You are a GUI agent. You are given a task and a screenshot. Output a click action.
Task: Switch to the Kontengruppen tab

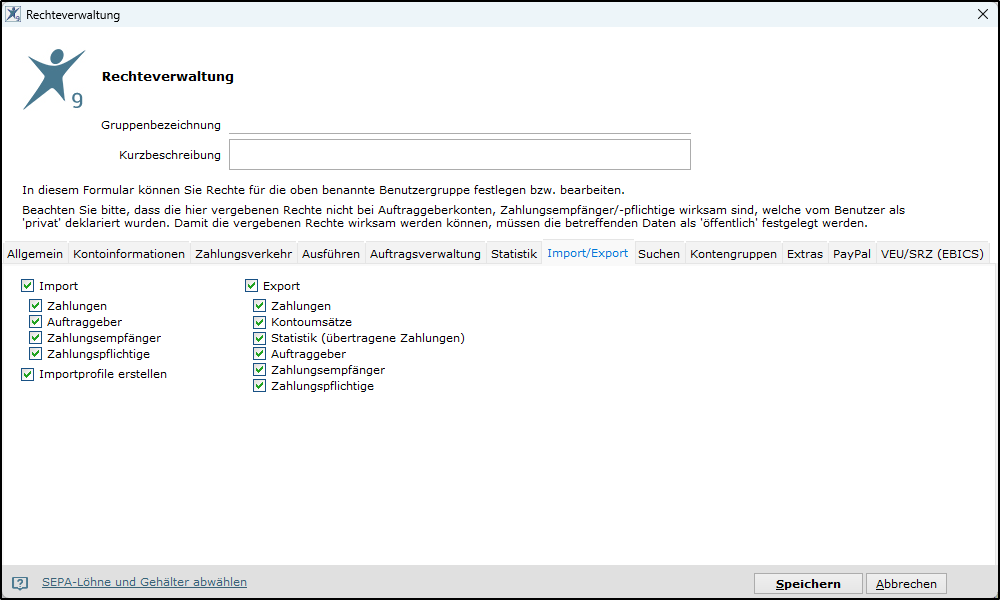coord(733,254)
